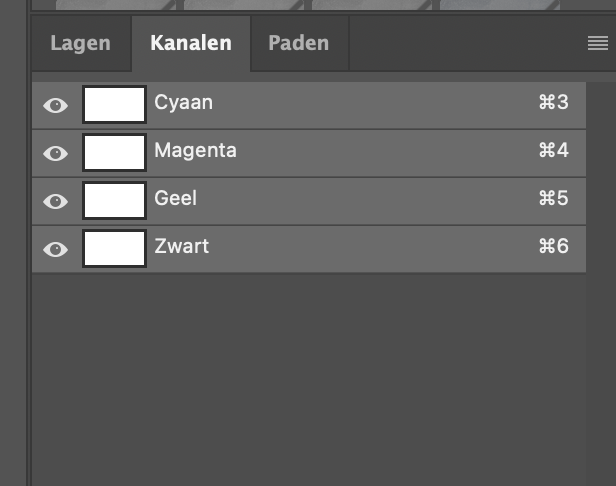Switch to the Lagen tab
The height and width of the screenshot is (486, 616).
pyautogui.click(x=80, y=43)
